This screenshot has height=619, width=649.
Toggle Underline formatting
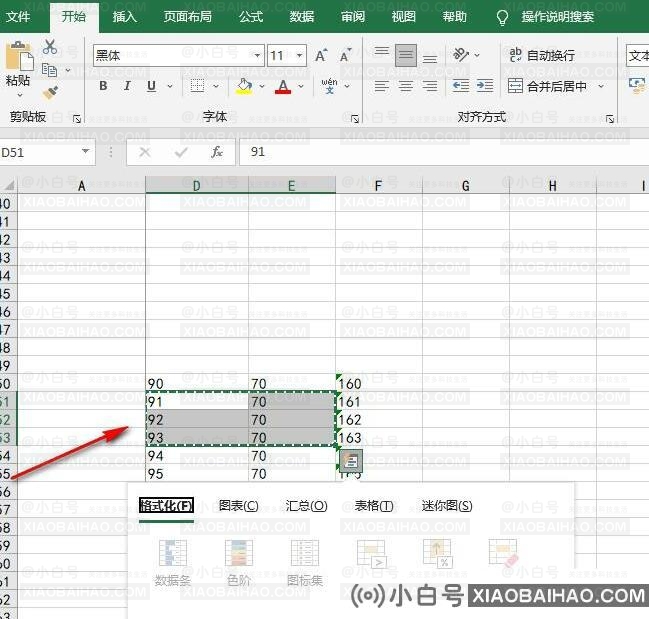151,86
